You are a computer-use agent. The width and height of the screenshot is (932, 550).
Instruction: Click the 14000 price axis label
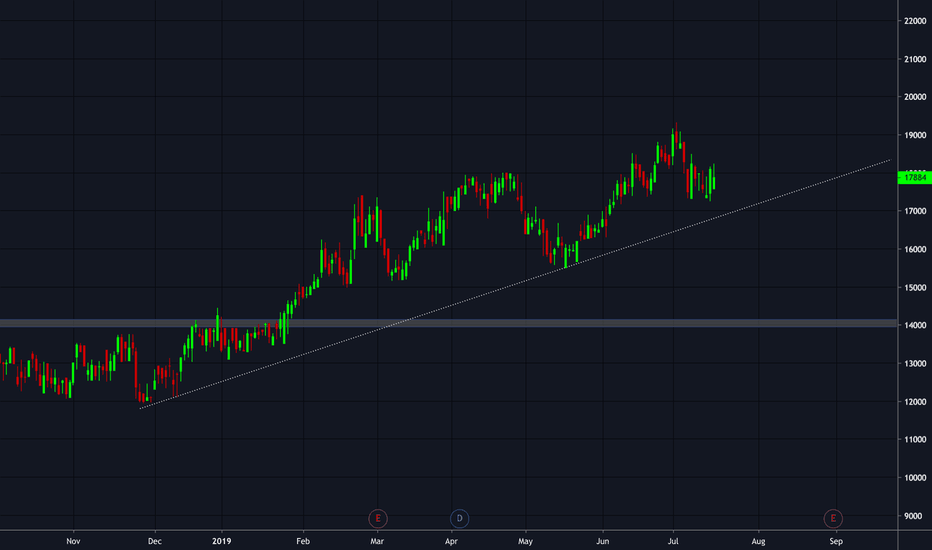click(915, 325)
